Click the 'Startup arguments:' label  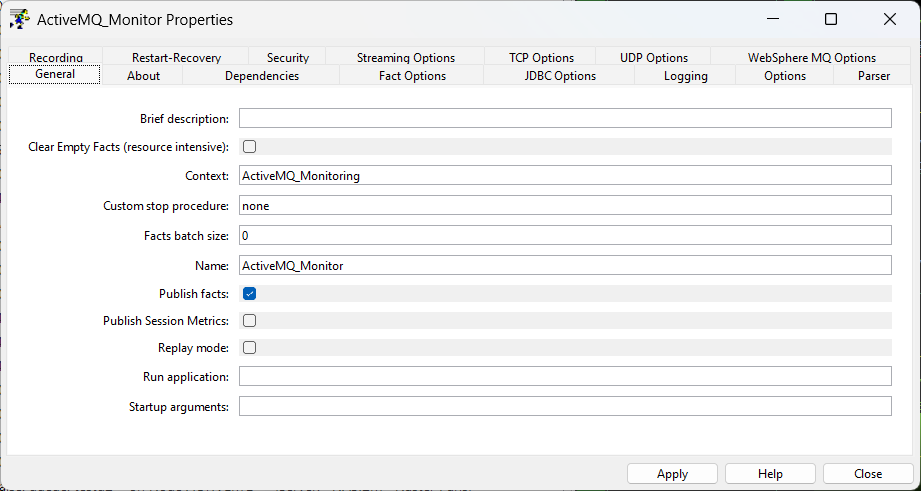179,406
